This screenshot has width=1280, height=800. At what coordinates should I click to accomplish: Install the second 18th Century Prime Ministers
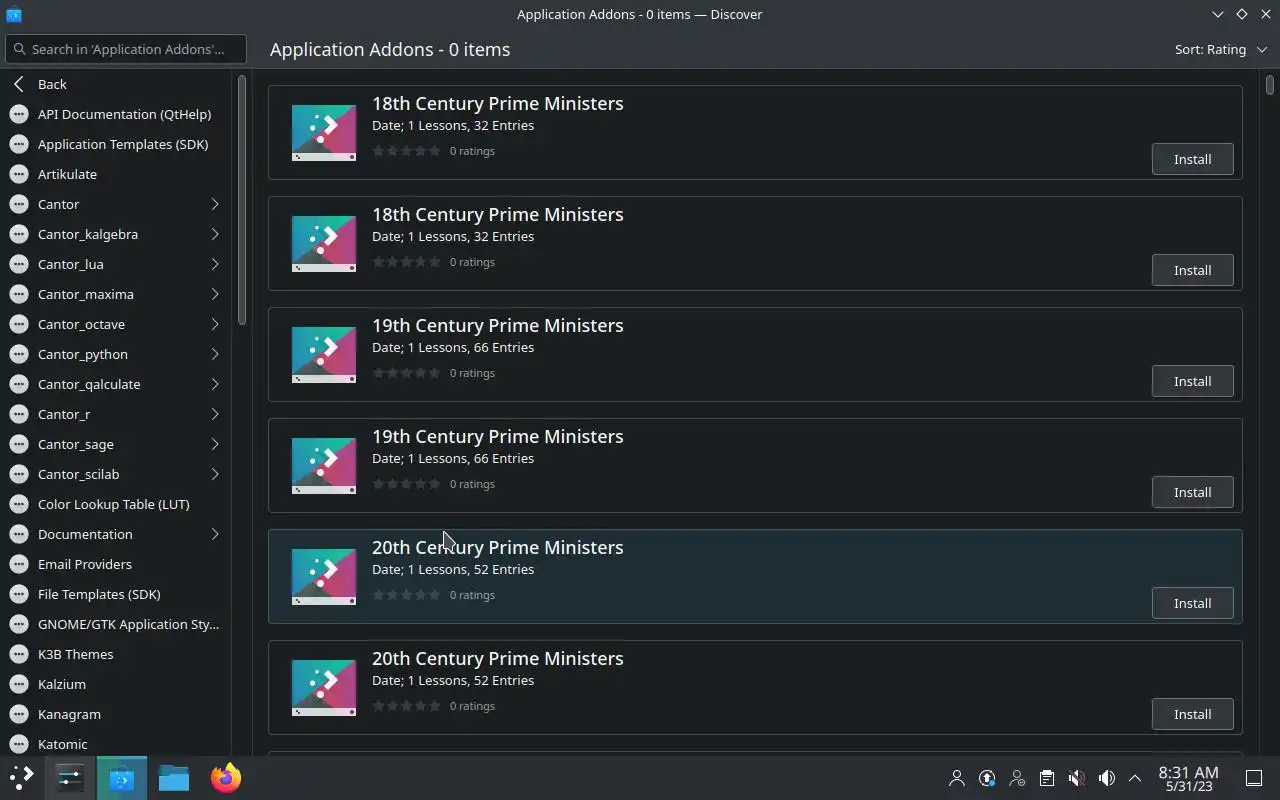coord(1192,270)
